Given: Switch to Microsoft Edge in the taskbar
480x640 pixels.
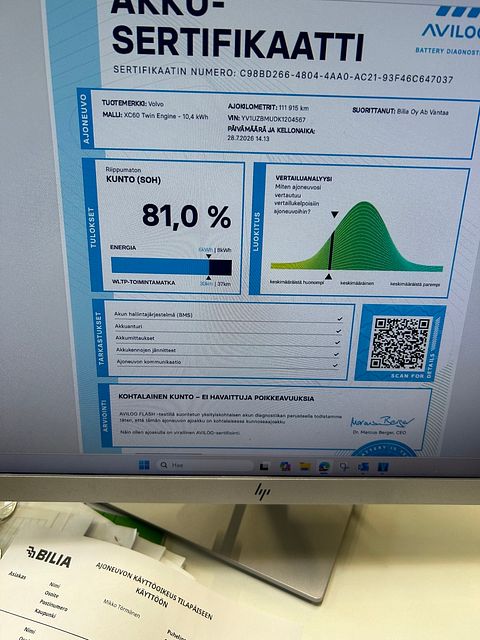Looking at the screenshot, I should (x=324, y=466).
